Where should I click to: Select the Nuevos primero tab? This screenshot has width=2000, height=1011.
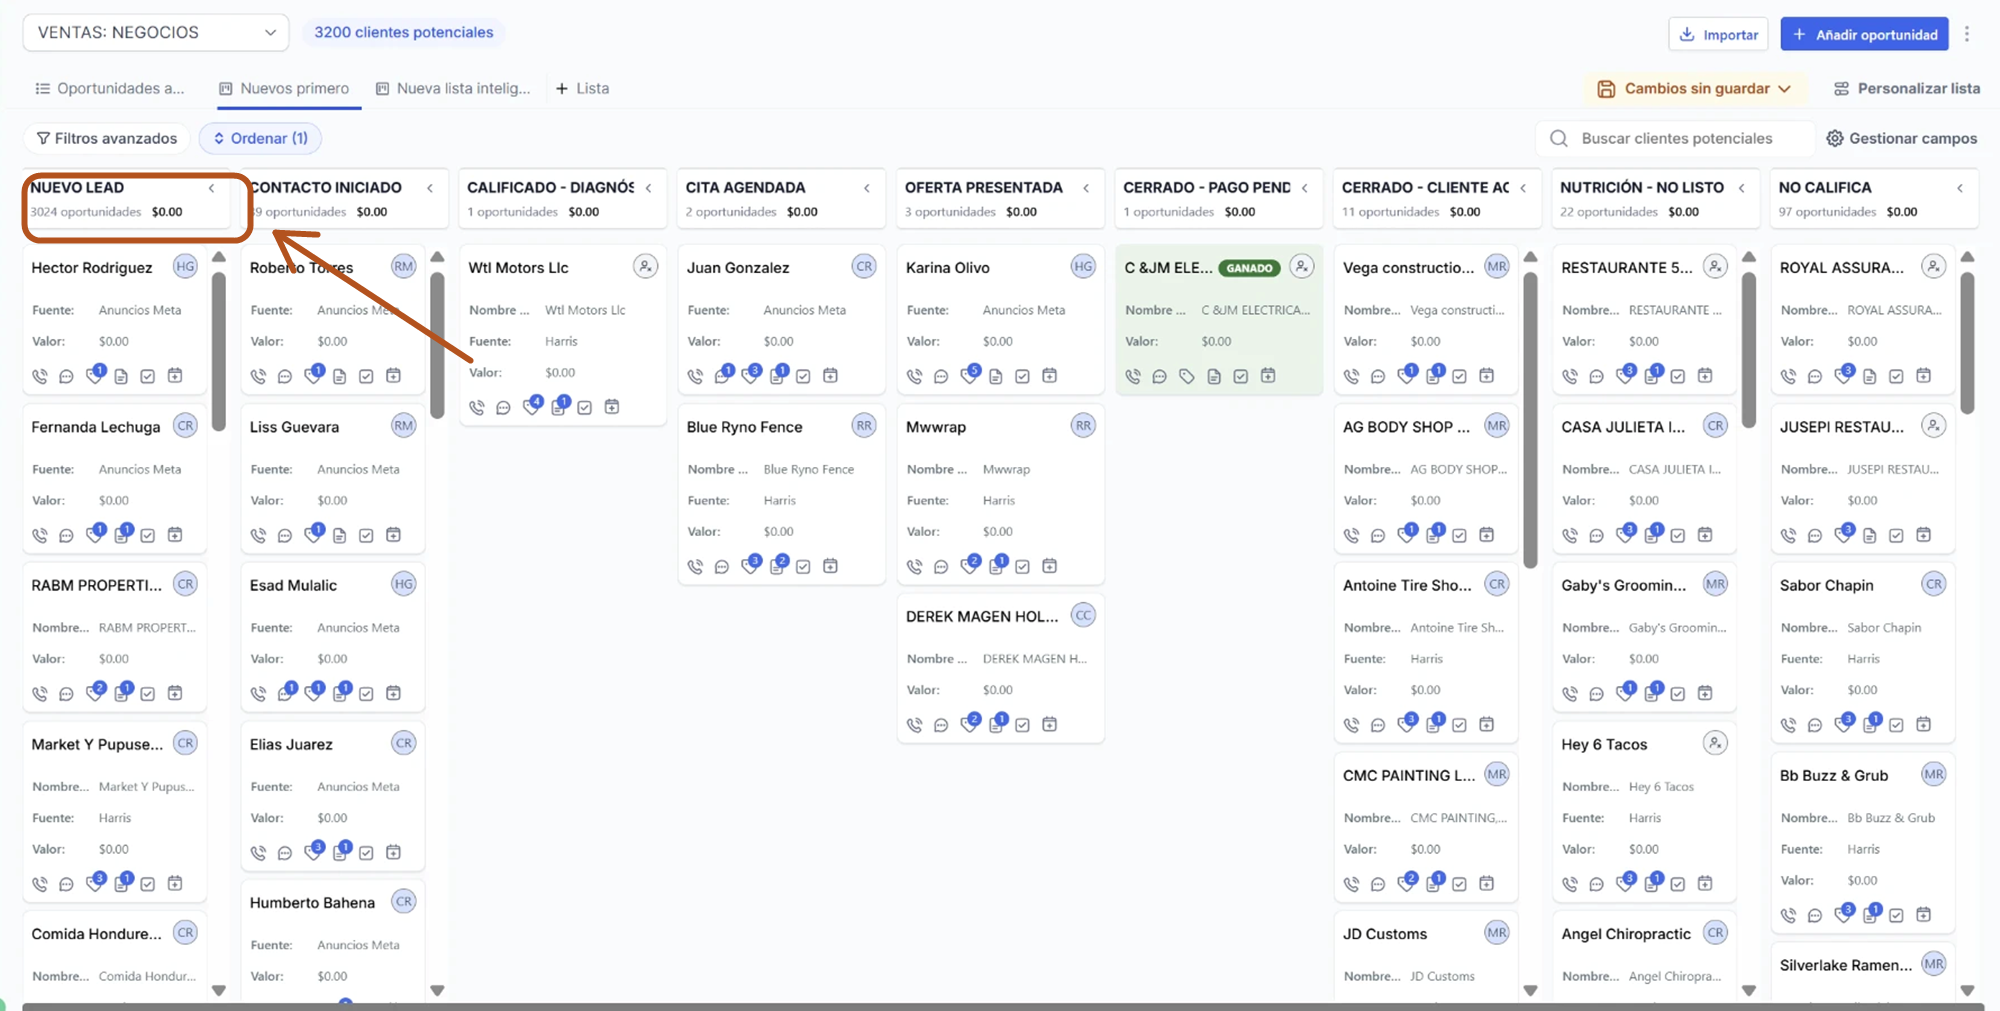pyautogui.click(x=284, y=88)
